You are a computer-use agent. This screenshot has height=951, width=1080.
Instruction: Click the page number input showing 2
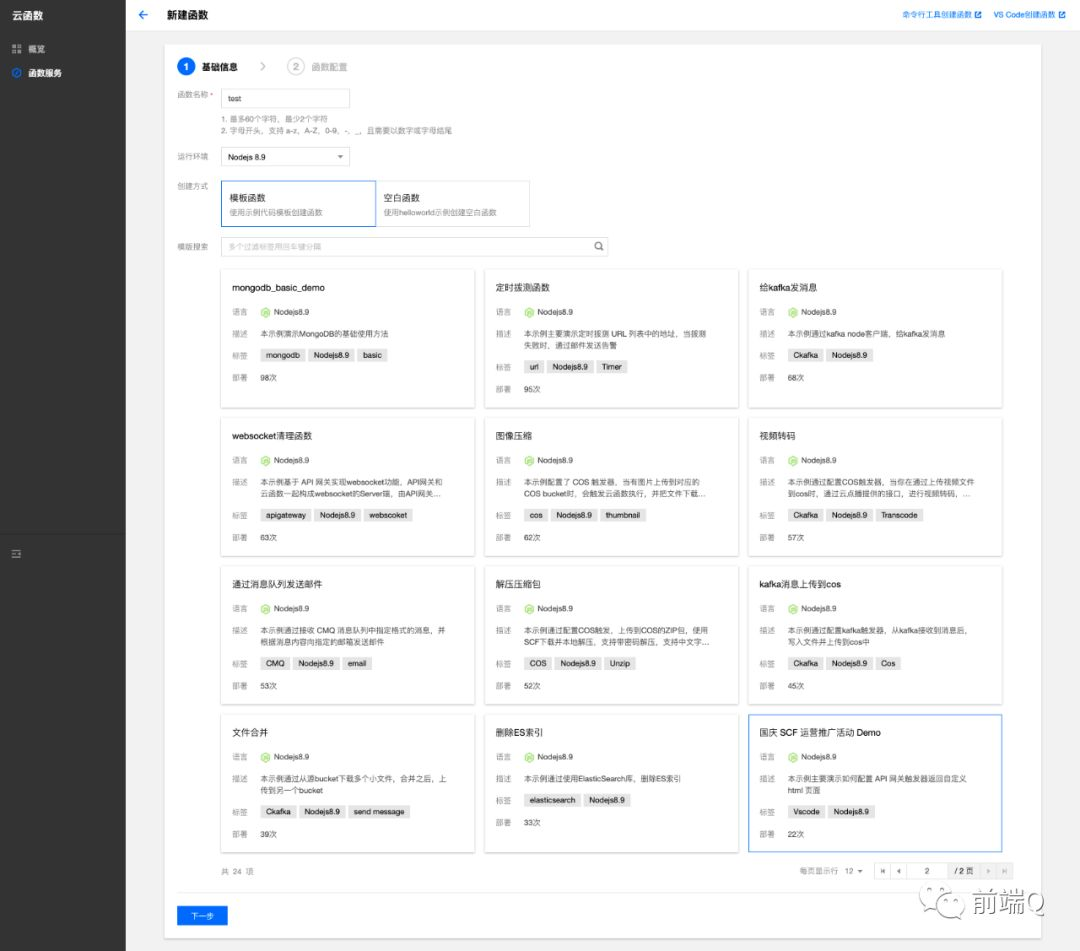[927, 871]
